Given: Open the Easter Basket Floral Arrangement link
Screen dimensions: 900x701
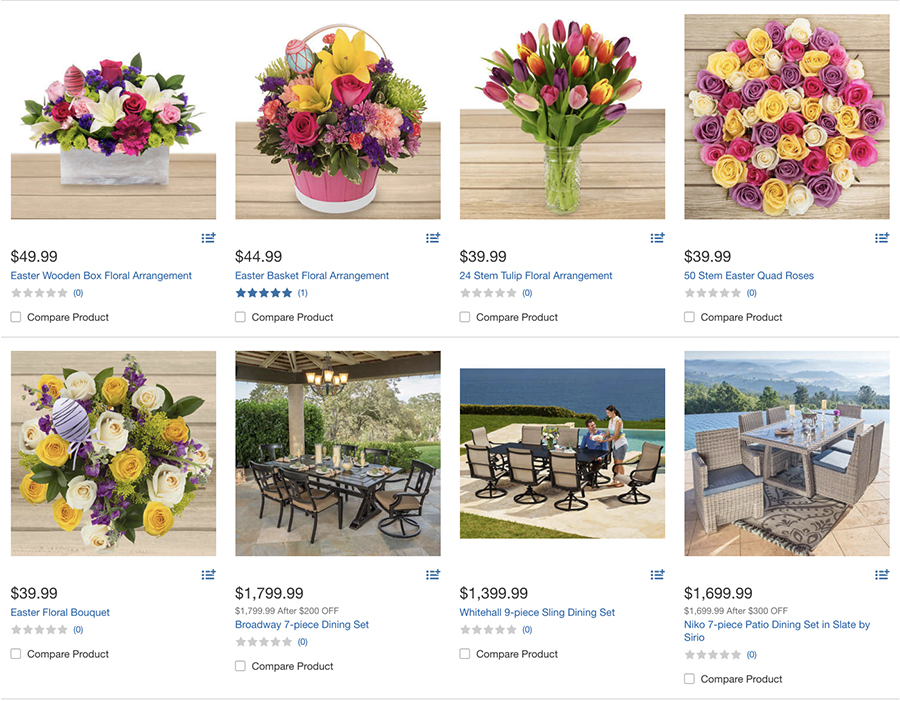Looking at the screenshot, I should 312,276.
